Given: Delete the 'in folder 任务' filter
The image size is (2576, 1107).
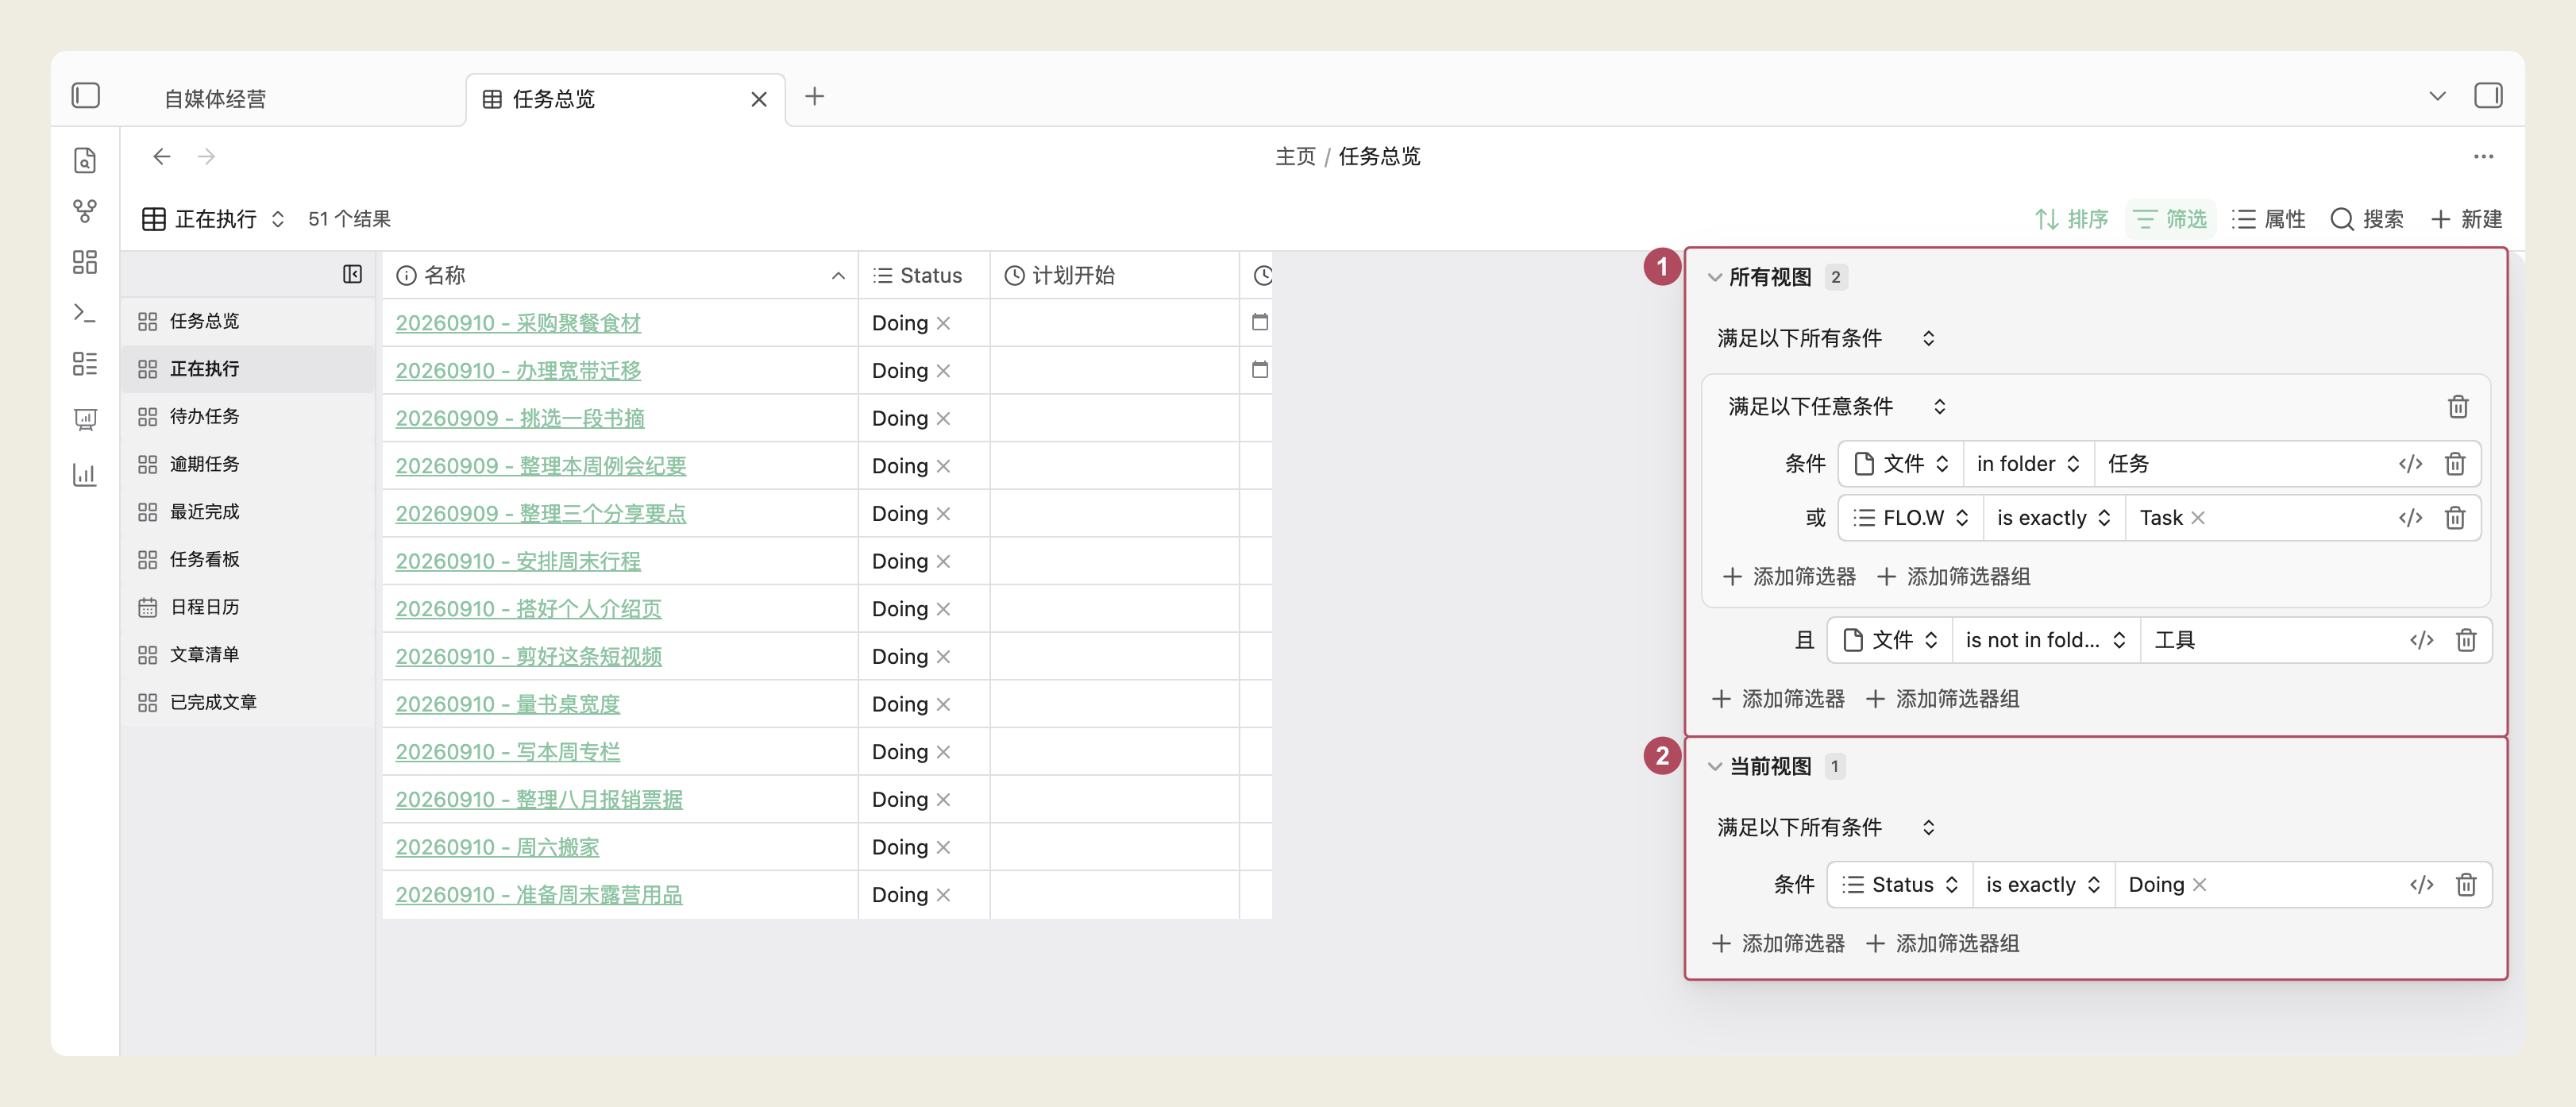Looking at the screenshot, I should 2455,464.
